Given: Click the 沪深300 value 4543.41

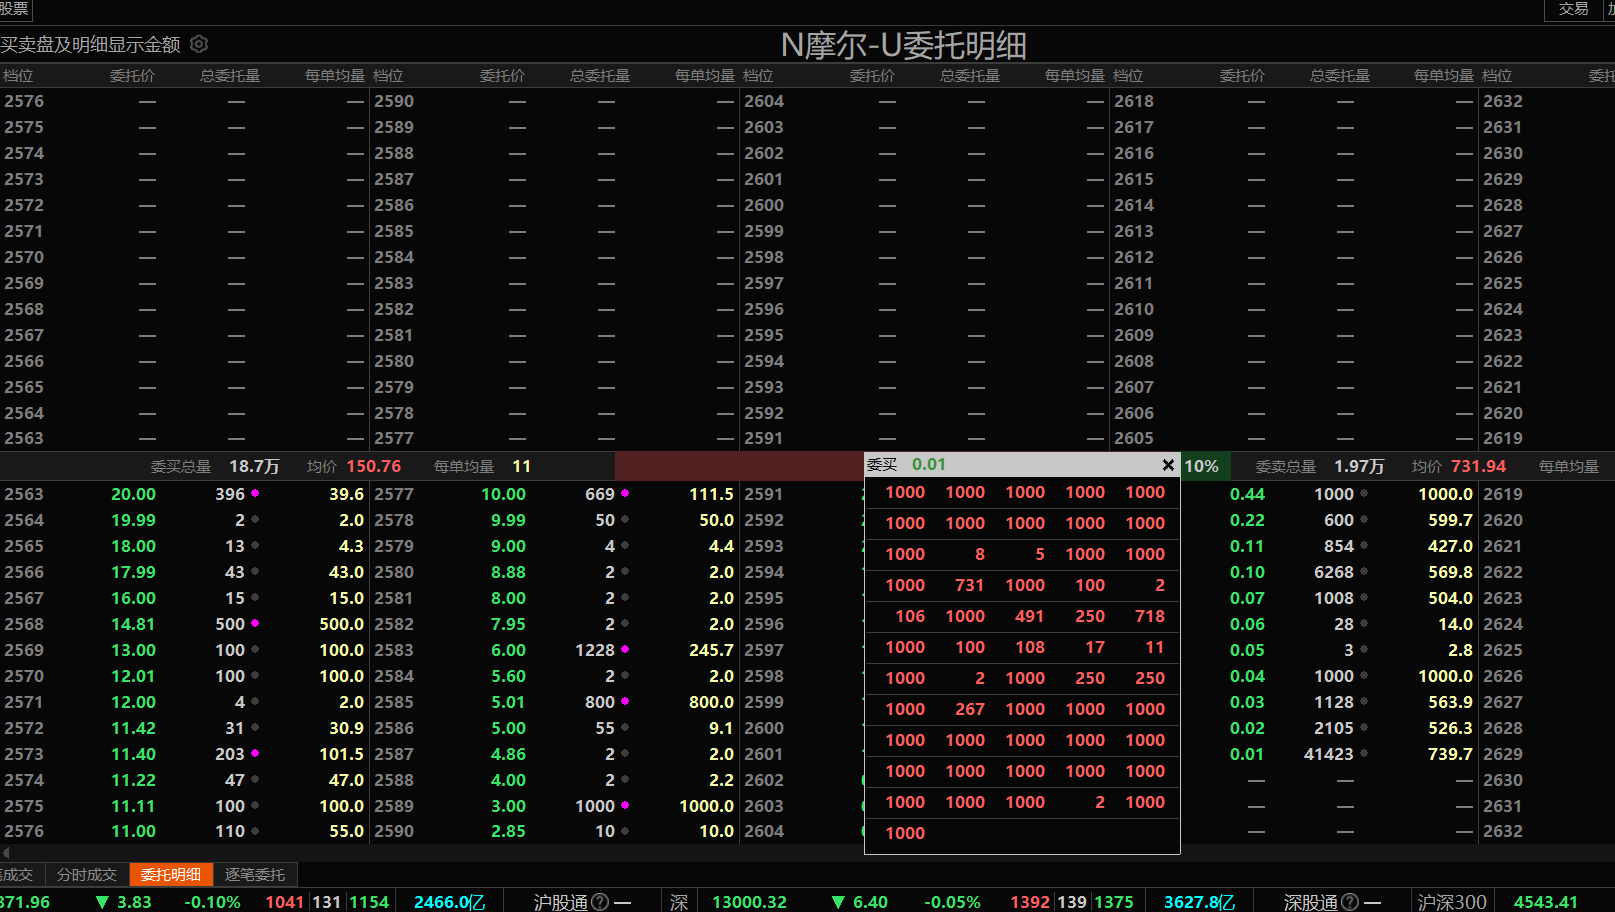Looking at the screenshot, I should point(1546,902).
